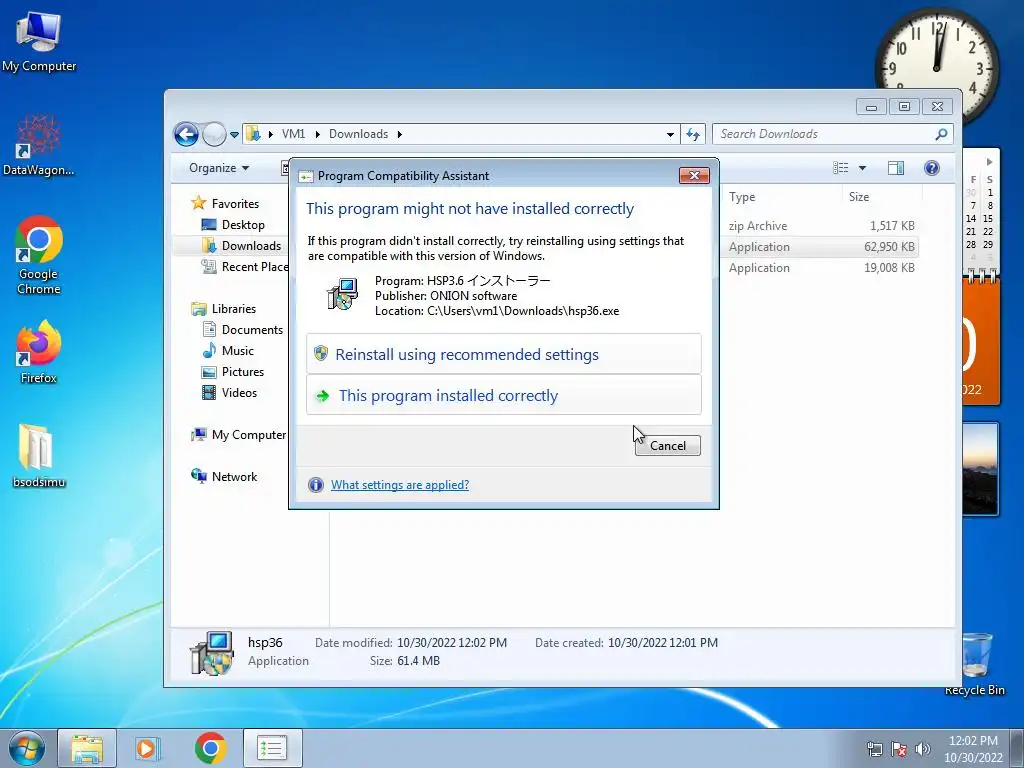Open the bsodsimu folder on desktop
The width and height of the screenshot is (1024, 768).
[x=39, y=456]
